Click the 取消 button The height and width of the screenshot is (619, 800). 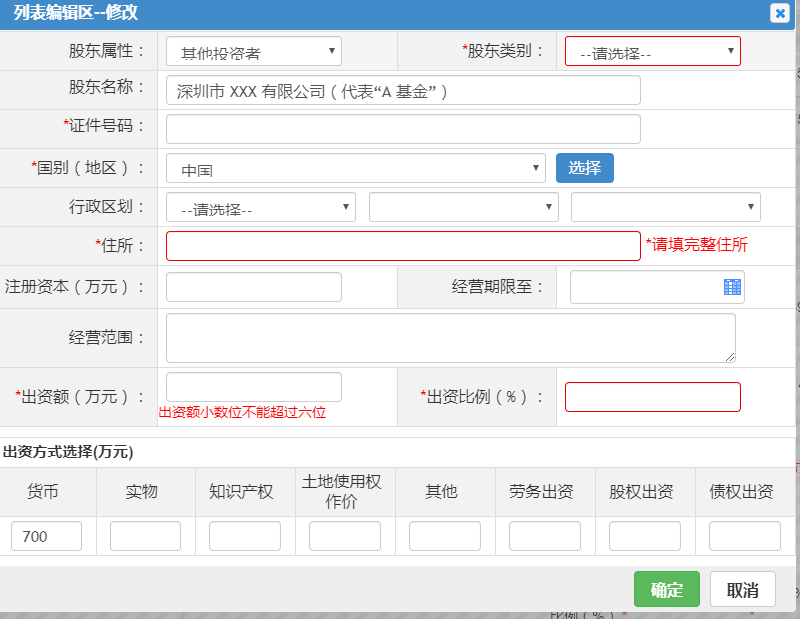(x=743, y=589)
